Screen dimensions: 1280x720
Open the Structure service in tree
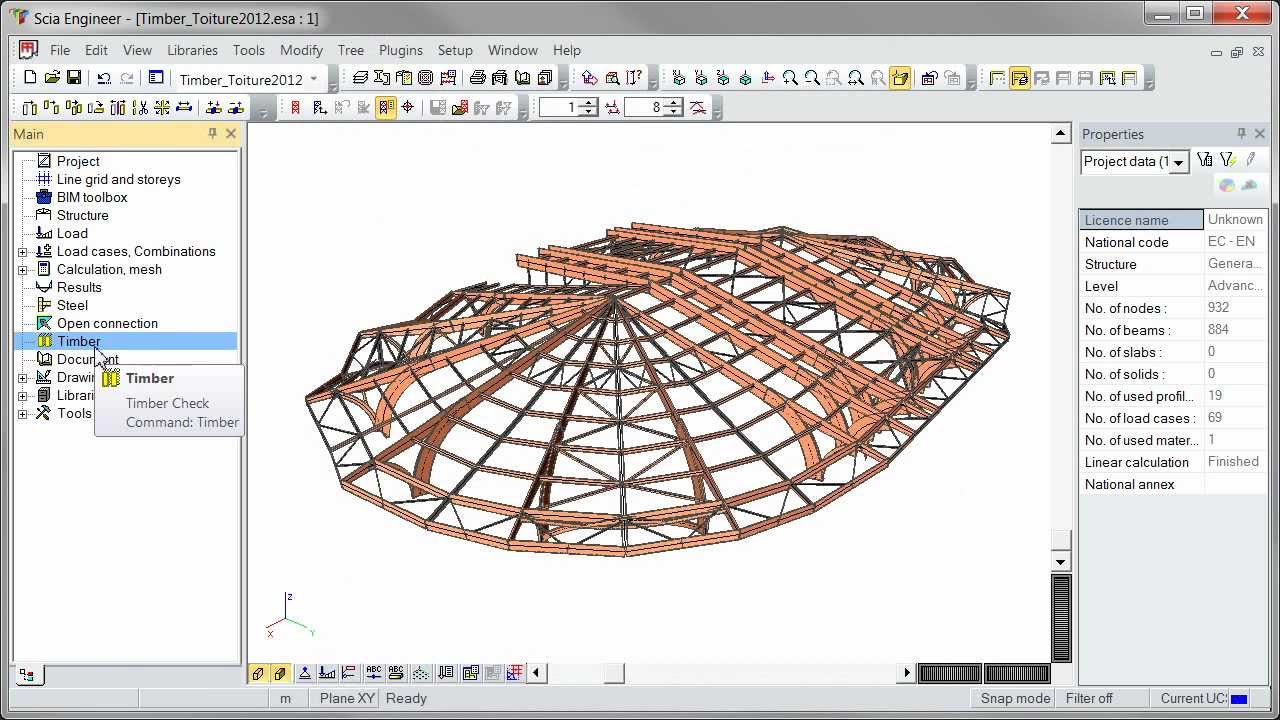point(82,215)
